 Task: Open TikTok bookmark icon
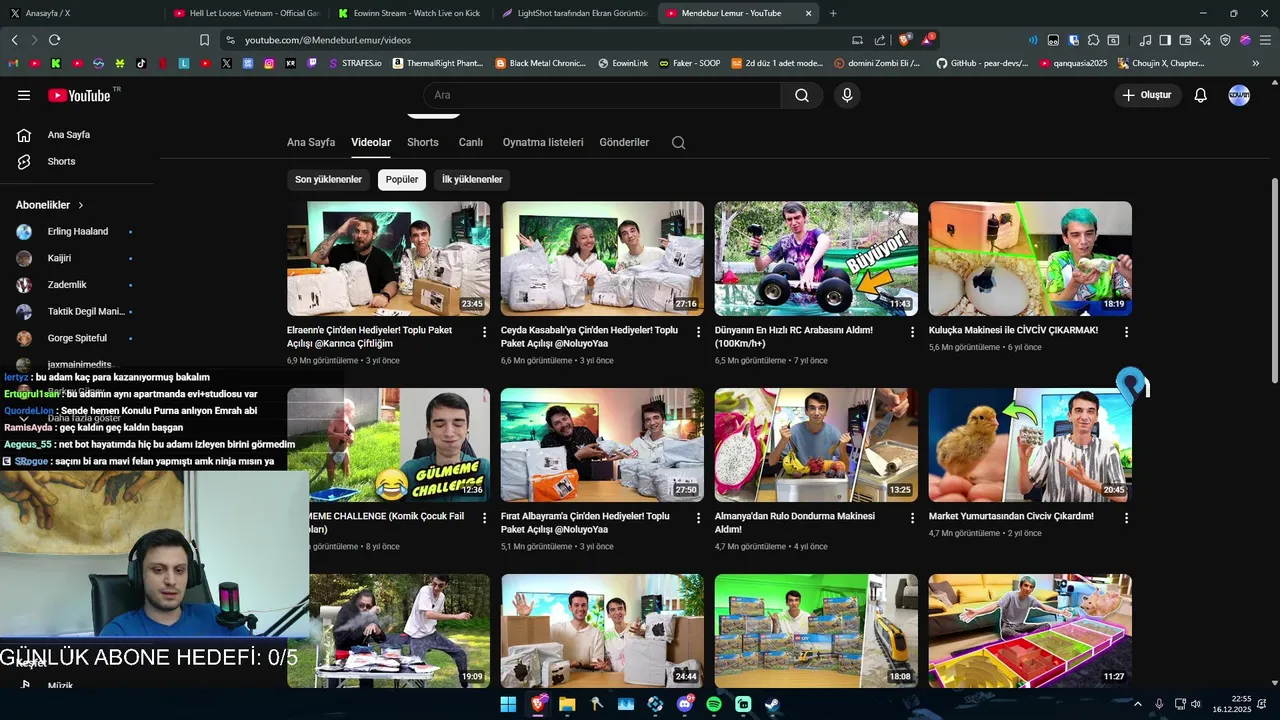(141, 63)
